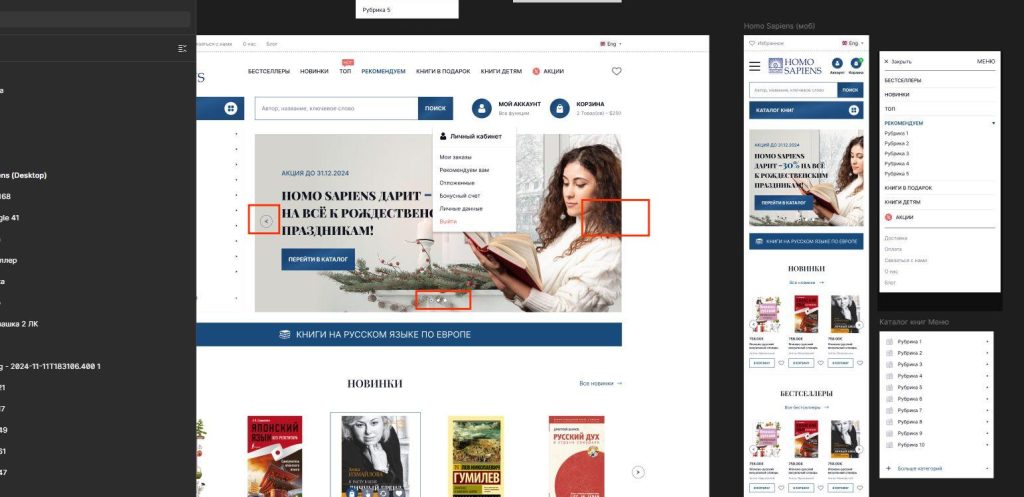Click the person icon beside Личный кабинет
This screenshot has height=497, width=1024.
coord(443,136)
